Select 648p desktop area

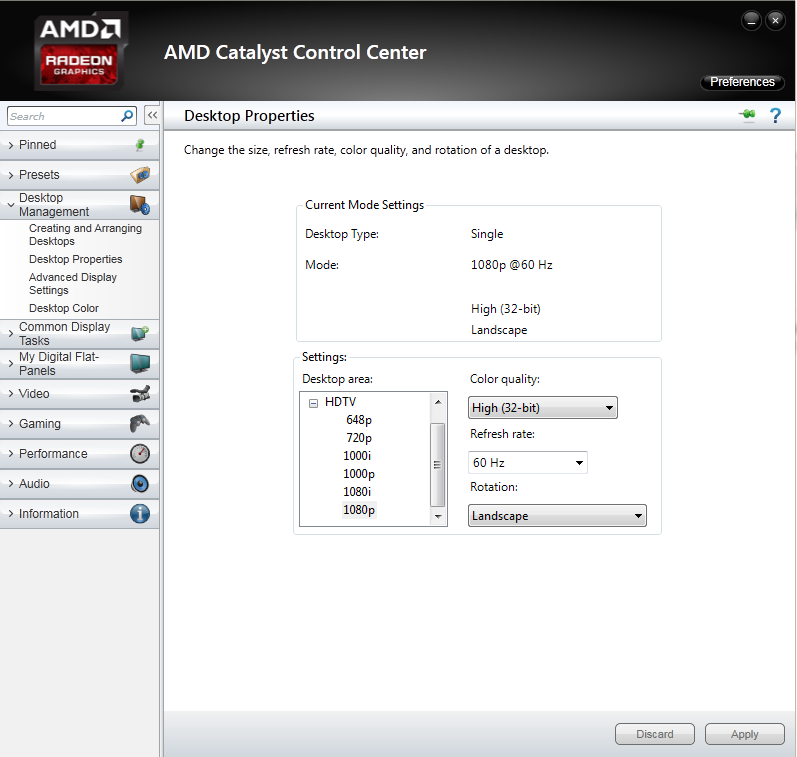coord(359,420)
